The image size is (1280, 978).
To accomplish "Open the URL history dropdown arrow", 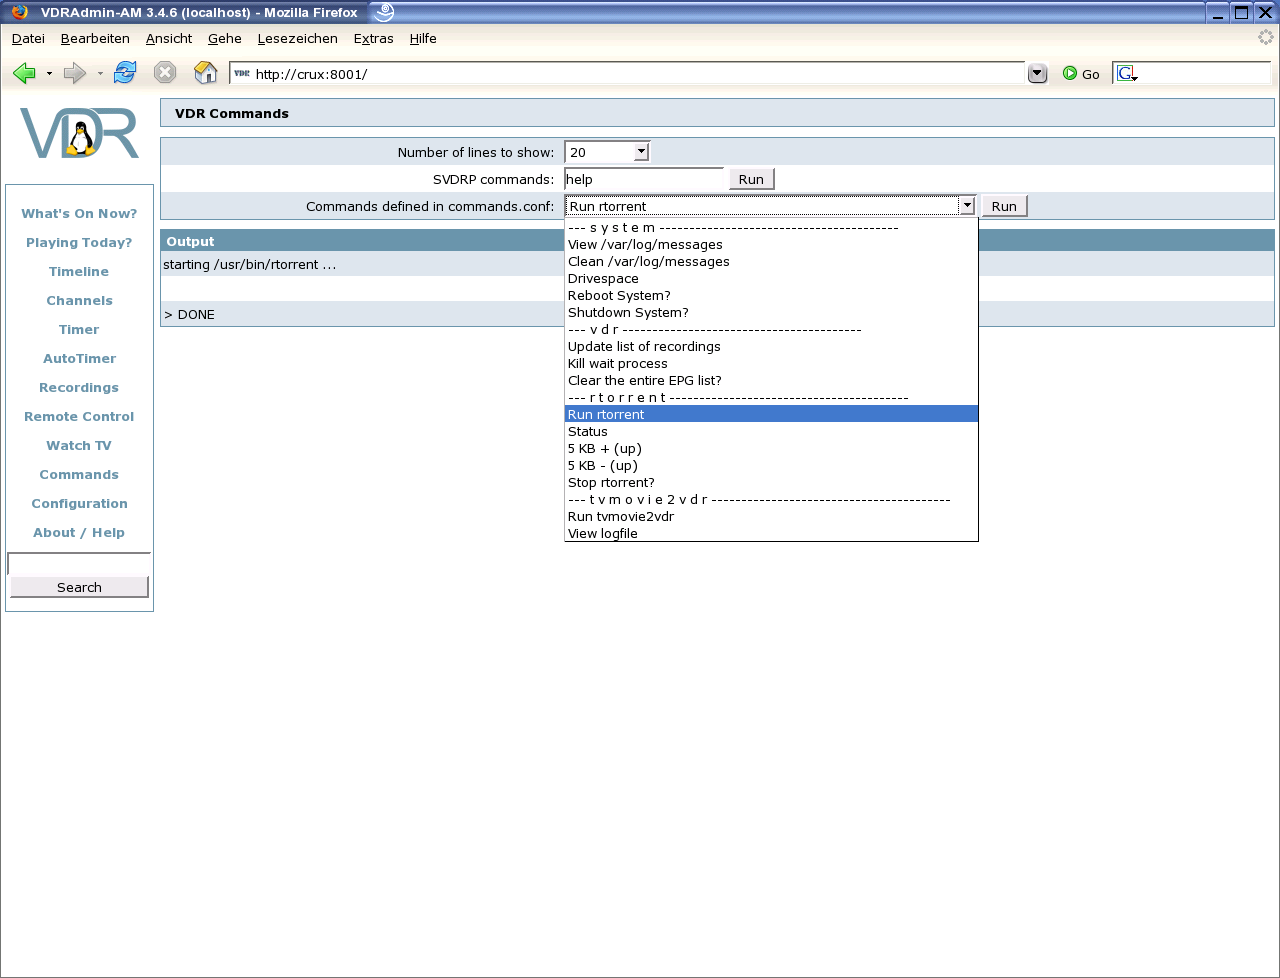I will 1037,74.
